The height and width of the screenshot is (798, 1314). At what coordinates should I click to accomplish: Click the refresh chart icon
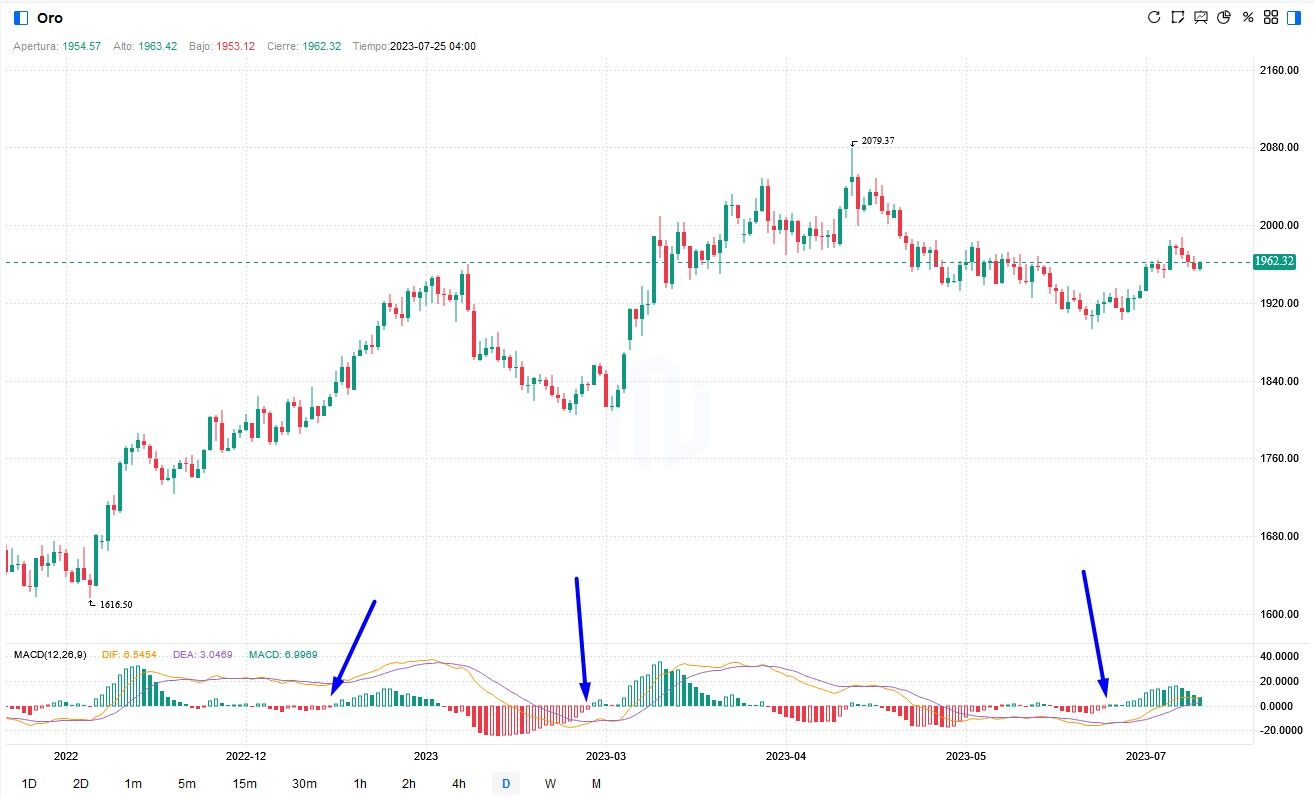(1153, 17)
